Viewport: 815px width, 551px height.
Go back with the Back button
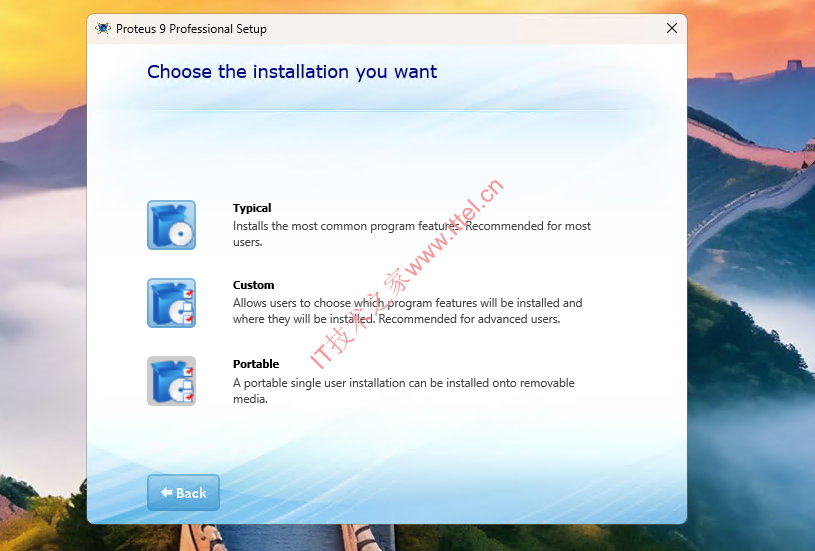pos(183,492)
